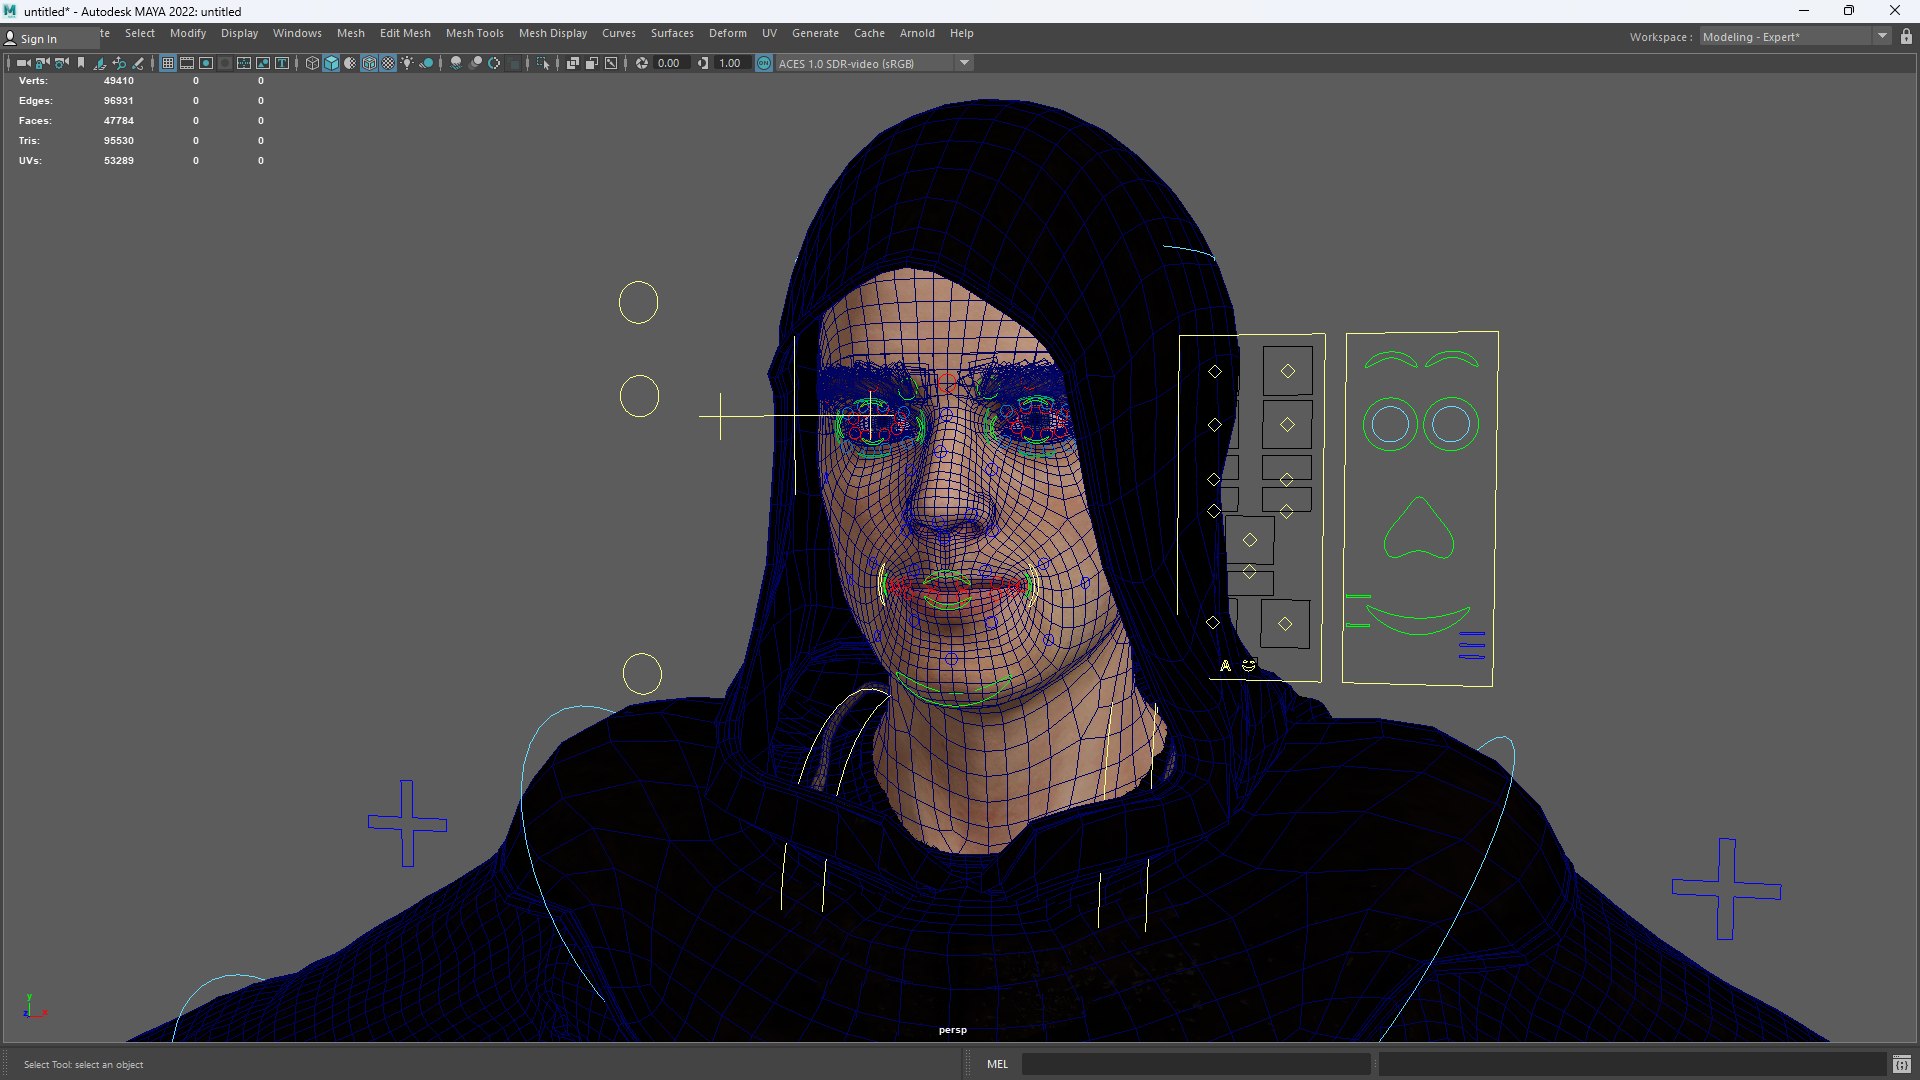Click the Gamma value field 1.00
This screenshot has height=1080, width=1920.
731,63
